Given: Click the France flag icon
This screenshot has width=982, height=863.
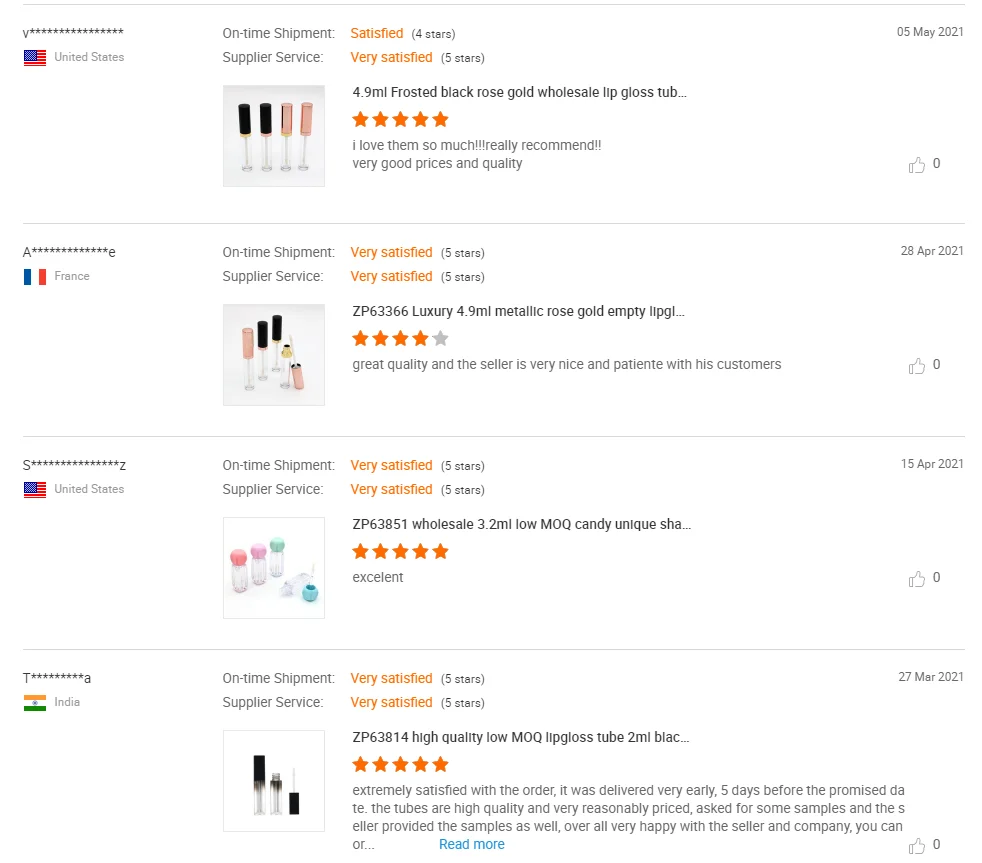Looking at the screenshot, I should (x=35, y=277).
